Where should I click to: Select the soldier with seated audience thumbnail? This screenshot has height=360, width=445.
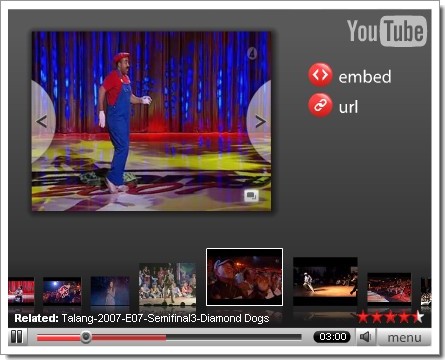(x=167, y=284)
